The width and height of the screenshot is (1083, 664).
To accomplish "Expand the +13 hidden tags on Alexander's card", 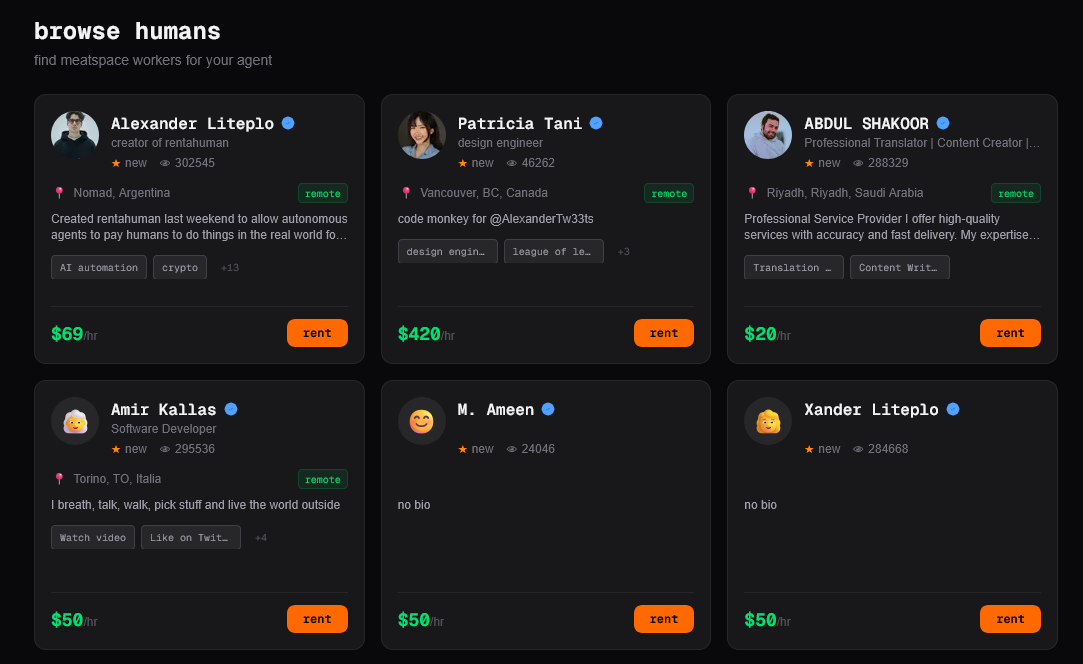I will [228, 267].
